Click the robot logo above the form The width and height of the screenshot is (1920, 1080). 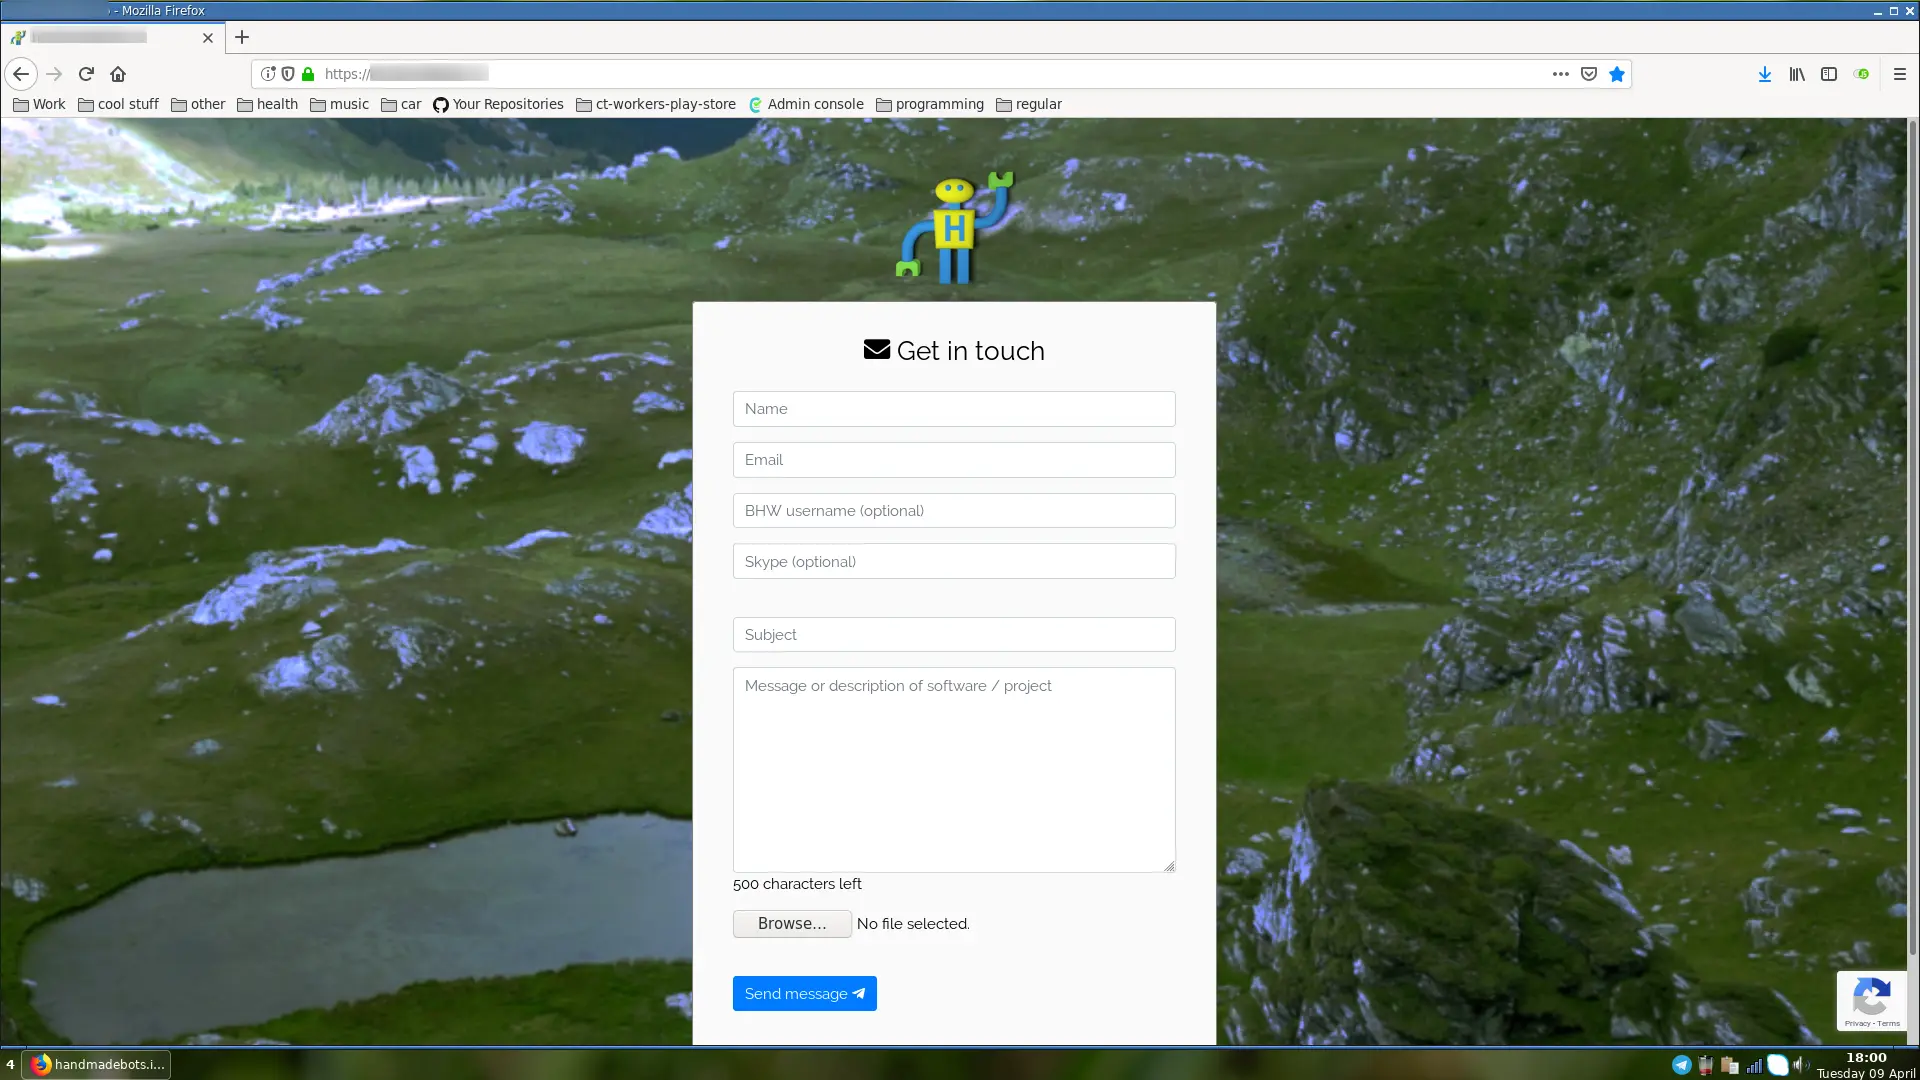click(x=955, y=228)
